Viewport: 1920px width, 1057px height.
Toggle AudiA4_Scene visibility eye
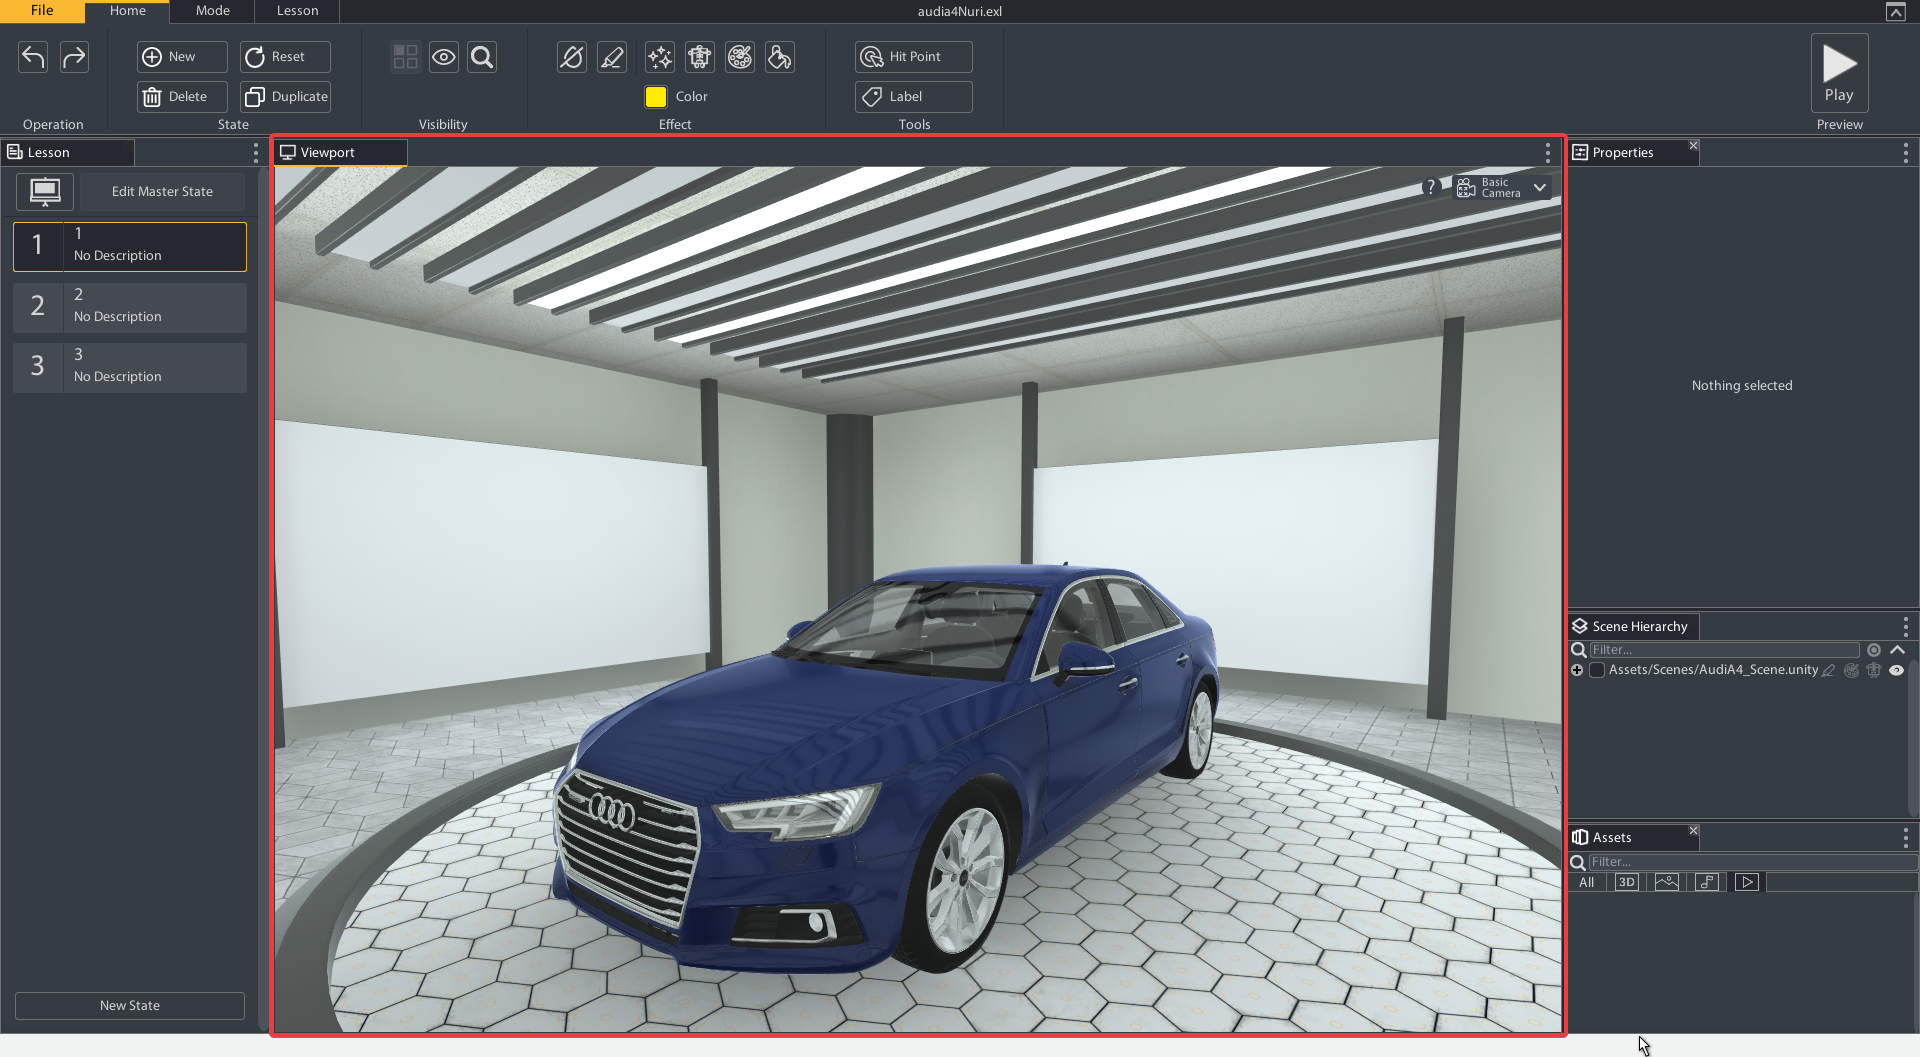click(x=1896, y=670)
